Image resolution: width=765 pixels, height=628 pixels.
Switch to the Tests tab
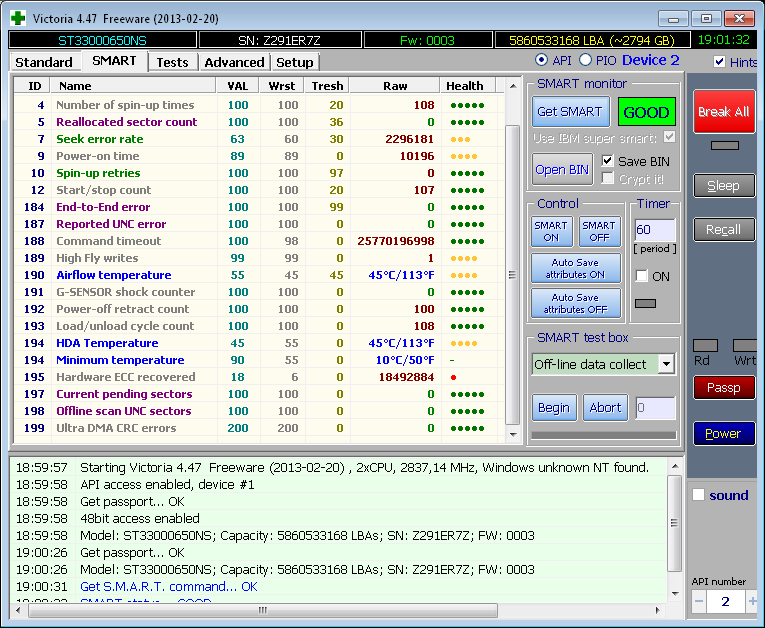coord(172,62)
